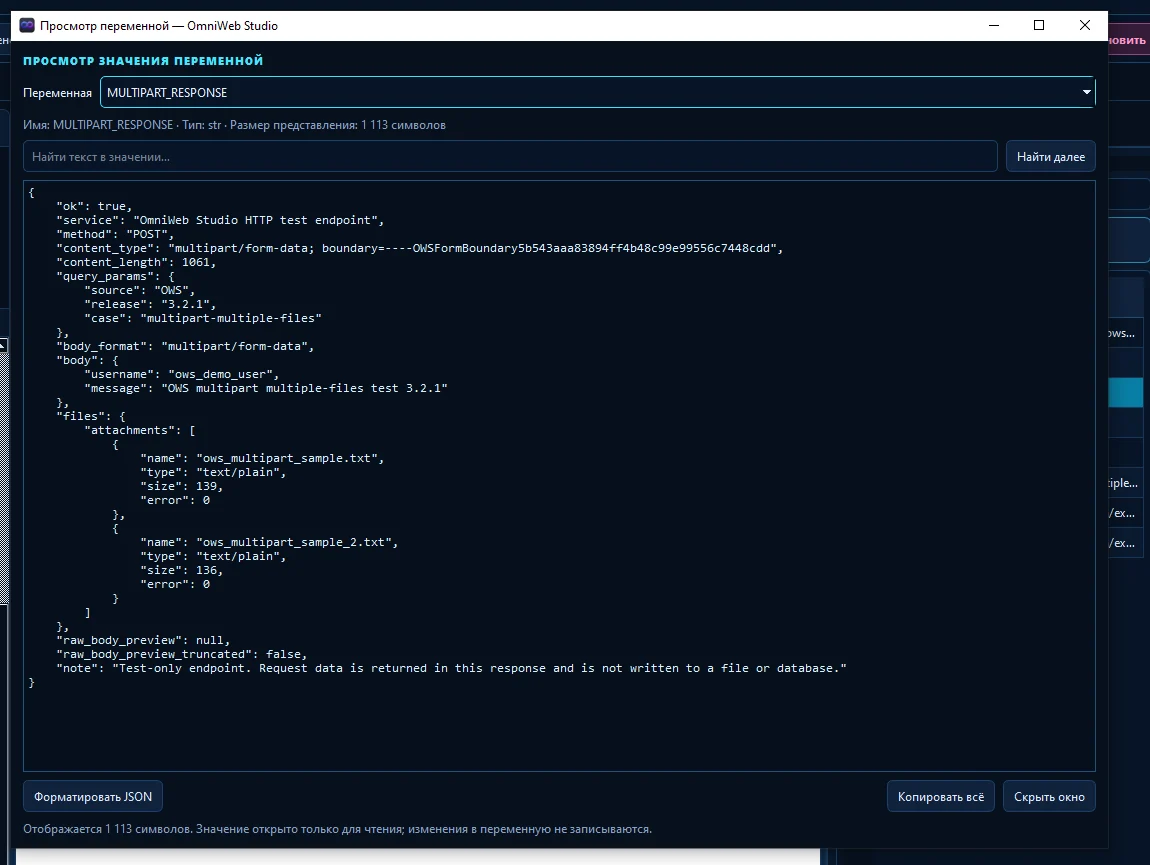Click the "Скрыть окно" button
1150x865 pixels.
[x=1049, y=797]
